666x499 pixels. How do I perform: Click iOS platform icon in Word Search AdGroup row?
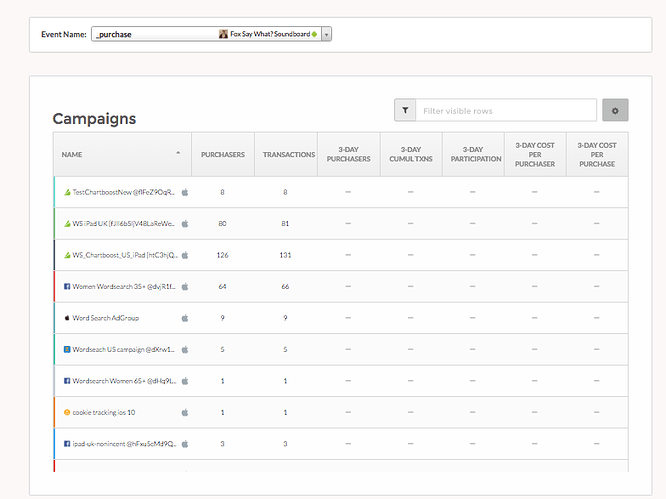point(185,318)
